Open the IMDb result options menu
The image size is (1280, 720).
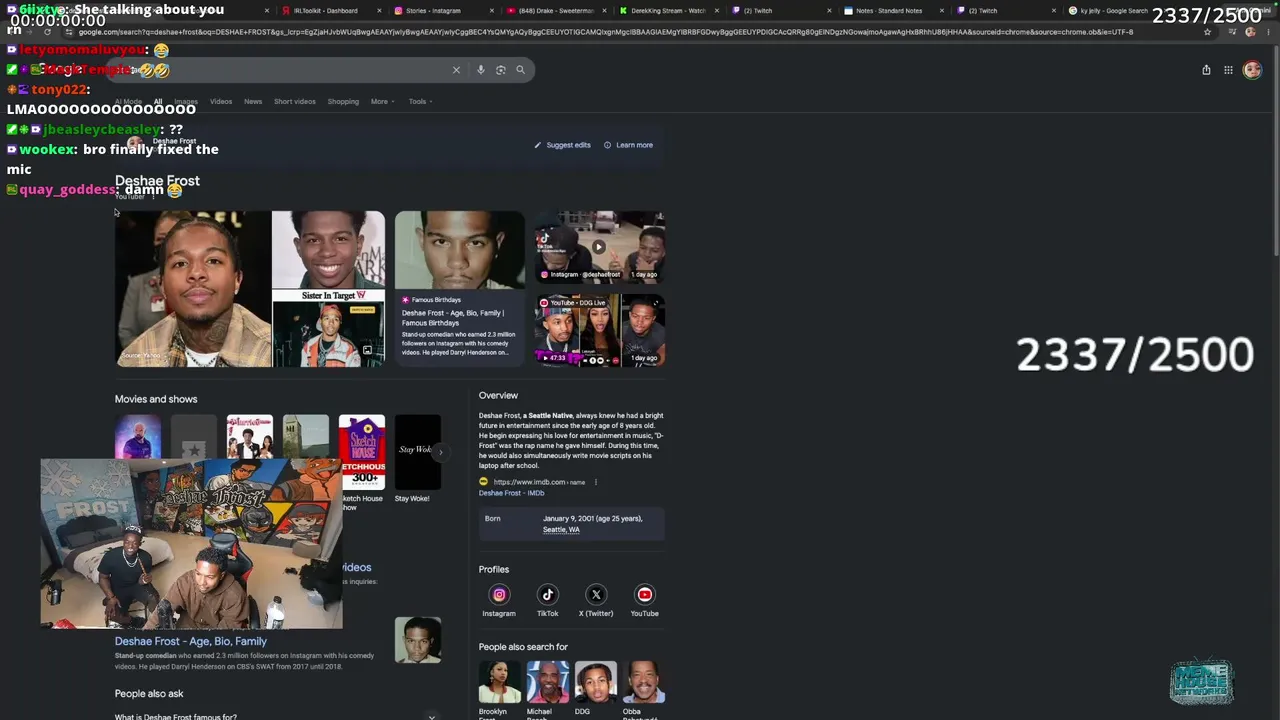[x=596, y=482]
